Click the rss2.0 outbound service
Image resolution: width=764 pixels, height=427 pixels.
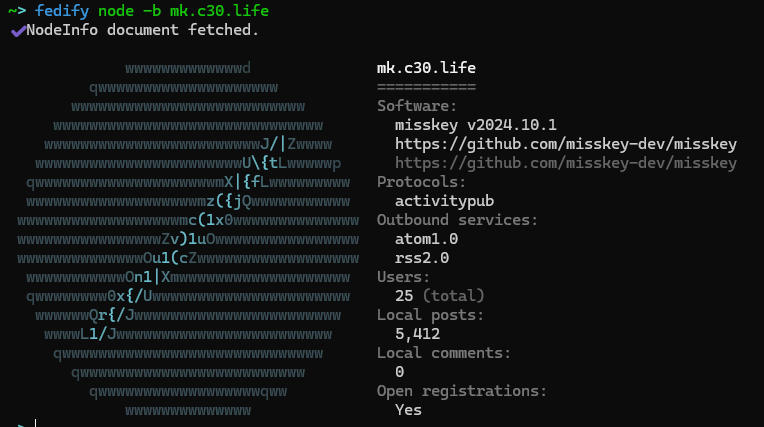(x=422, y=258)
